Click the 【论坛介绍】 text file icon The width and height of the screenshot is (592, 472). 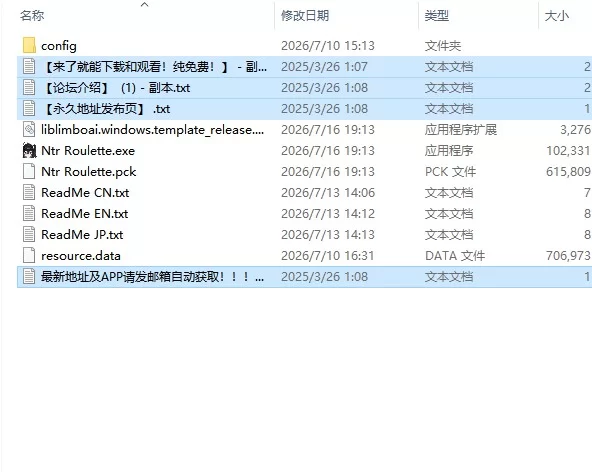pyautogui.click(x=29, y=88)
